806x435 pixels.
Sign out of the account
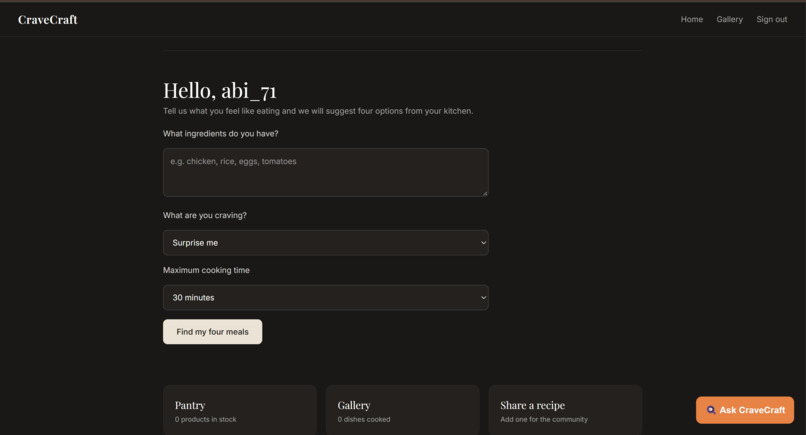[772, 19]
